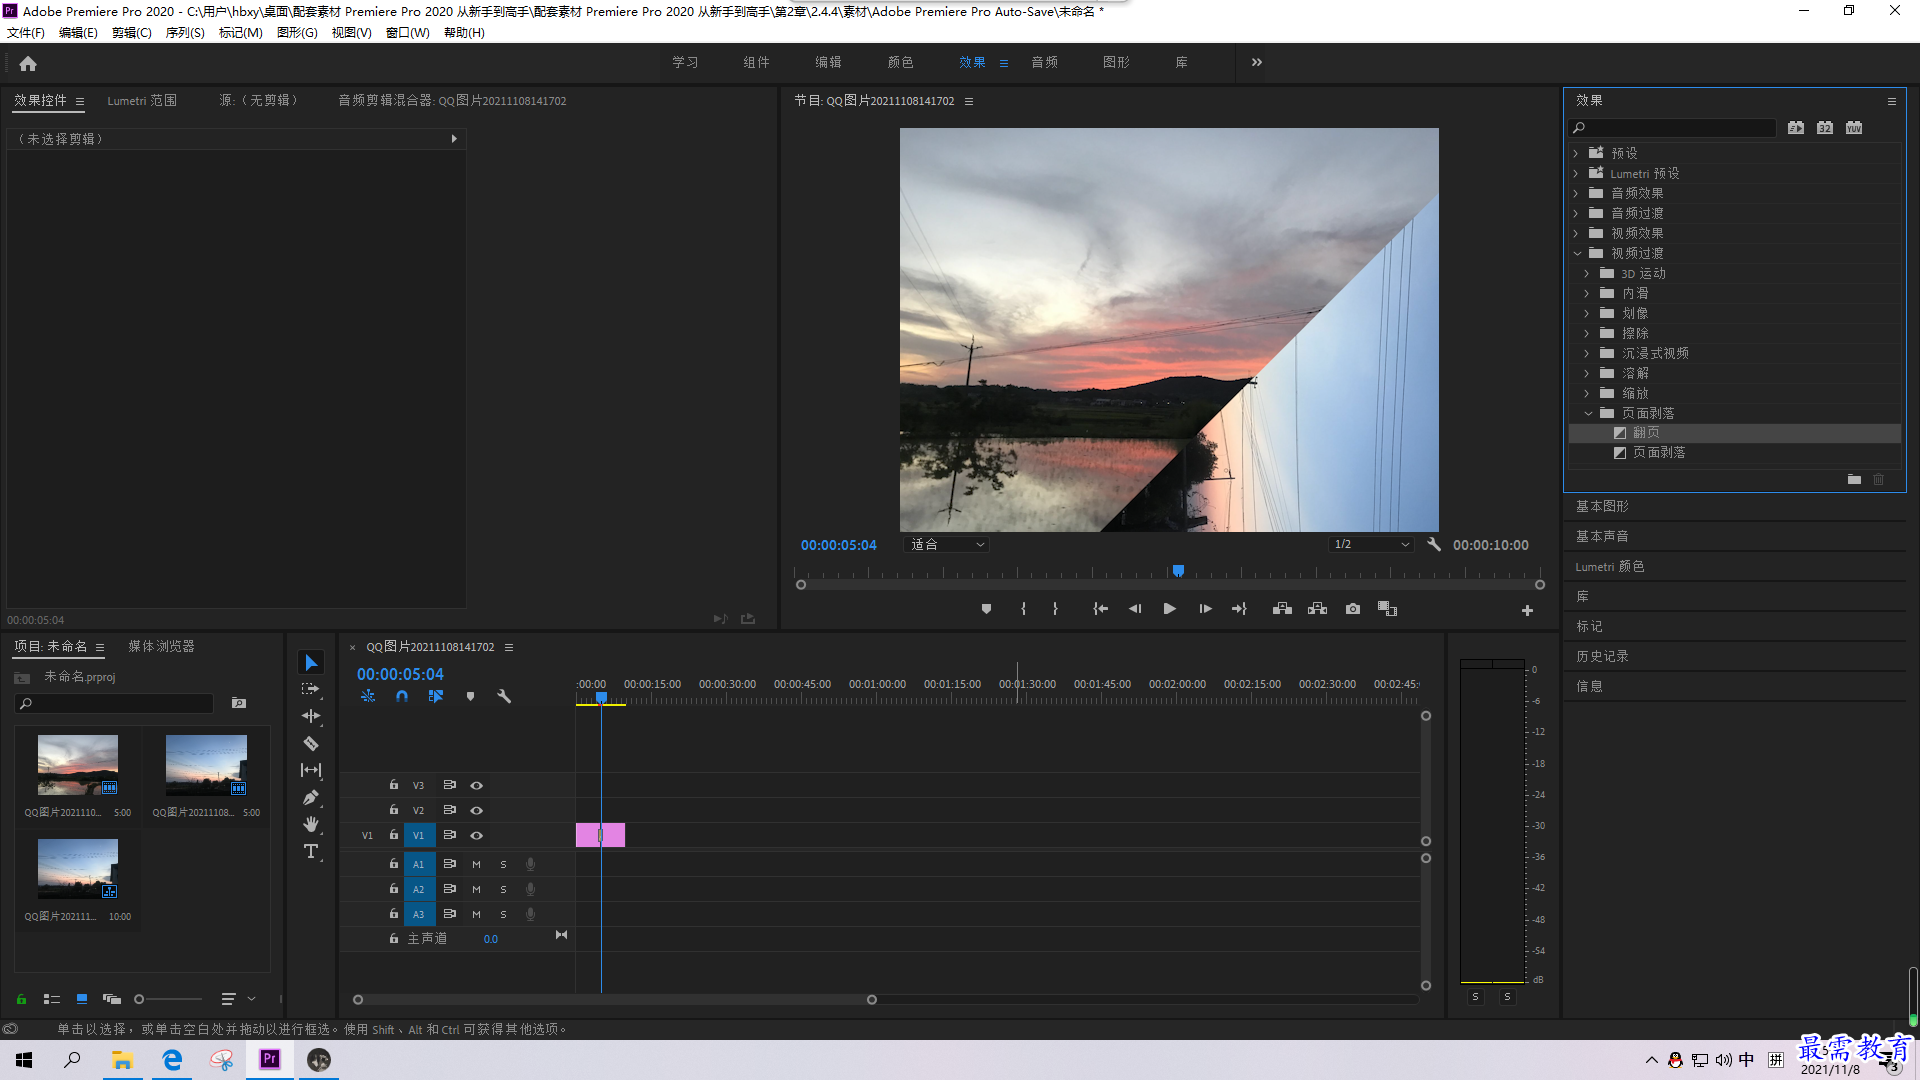Expand the 溶解 transitions folder
1920x1080 pixels.
point(1587,374)
